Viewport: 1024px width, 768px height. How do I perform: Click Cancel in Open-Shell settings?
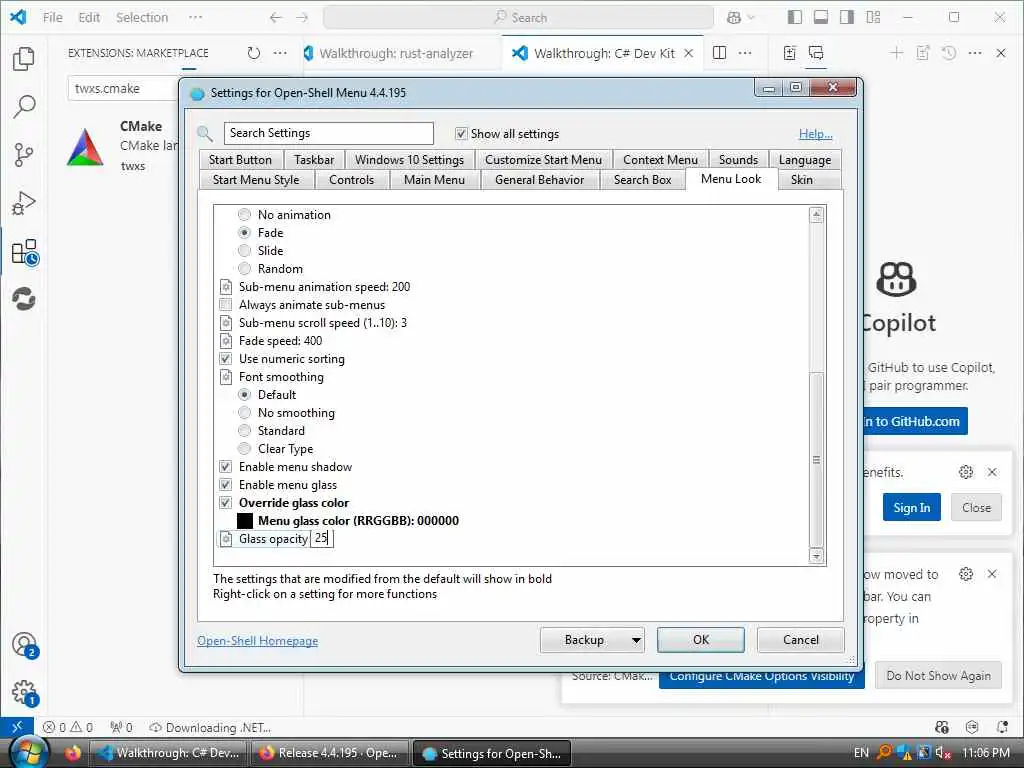click(801, 640)
